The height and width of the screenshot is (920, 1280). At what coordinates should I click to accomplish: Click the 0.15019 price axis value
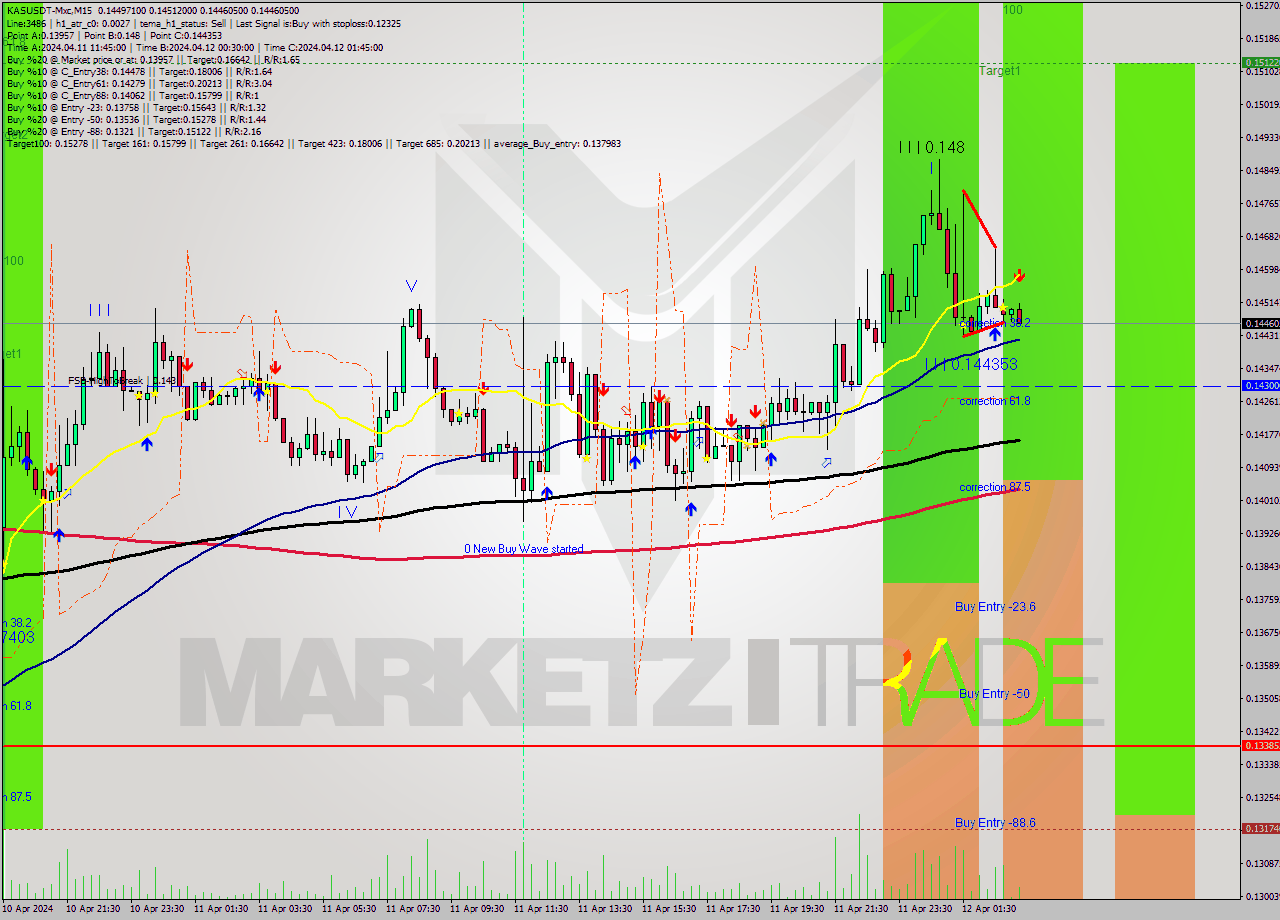tap(1262, 104)
